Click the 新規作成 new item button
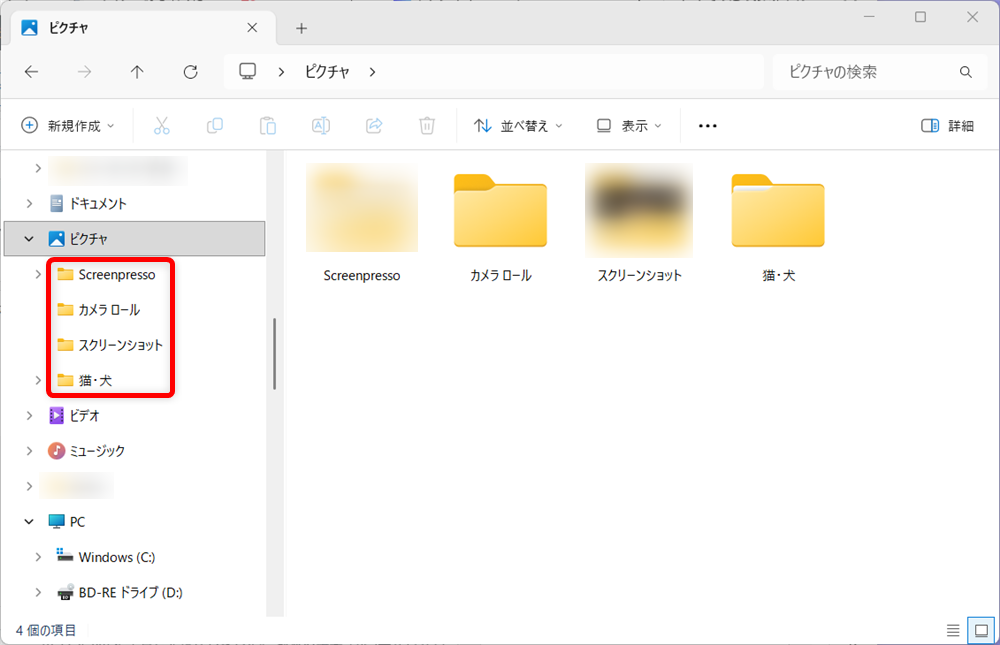This screenshot has width=1000, height=645. point(67,125)
